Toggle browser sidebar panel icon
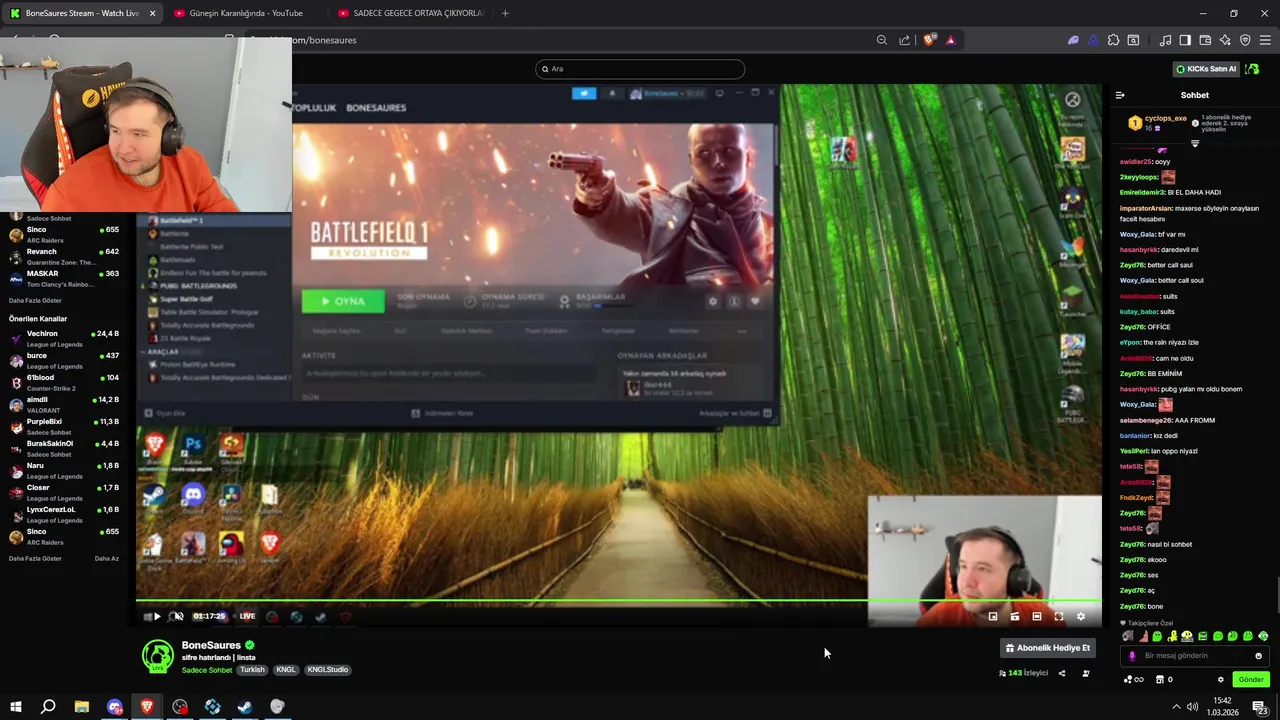 [x=1185, y=40]
